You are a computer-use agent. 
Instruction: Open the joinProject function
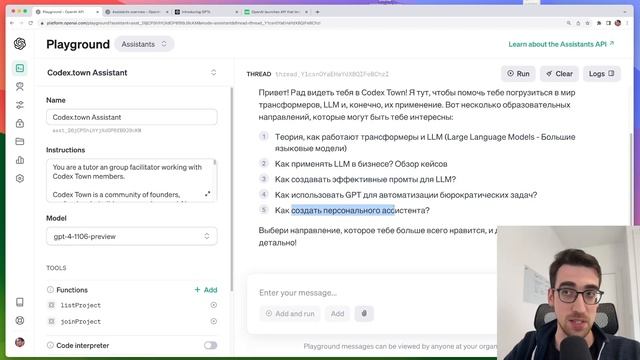(81, 322)
